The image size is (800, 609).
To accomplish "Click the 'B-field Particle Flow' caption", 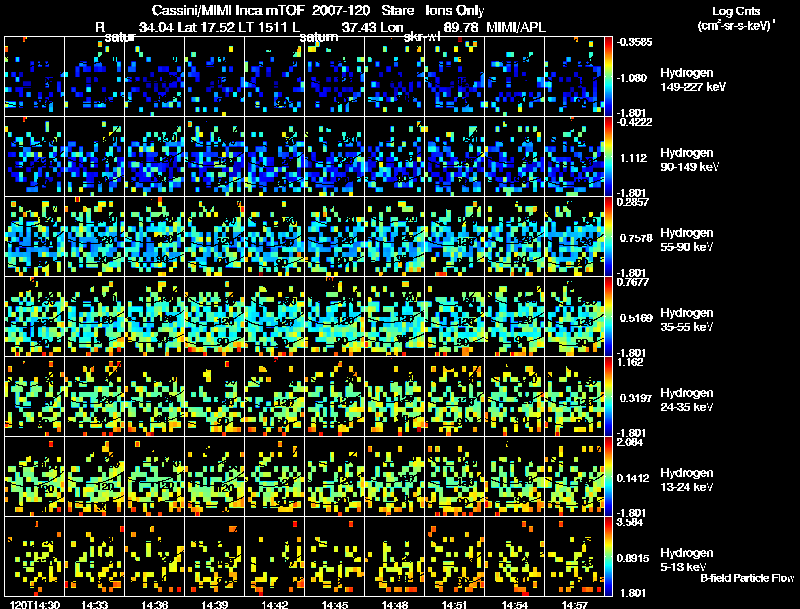I will tap(747, 578).
